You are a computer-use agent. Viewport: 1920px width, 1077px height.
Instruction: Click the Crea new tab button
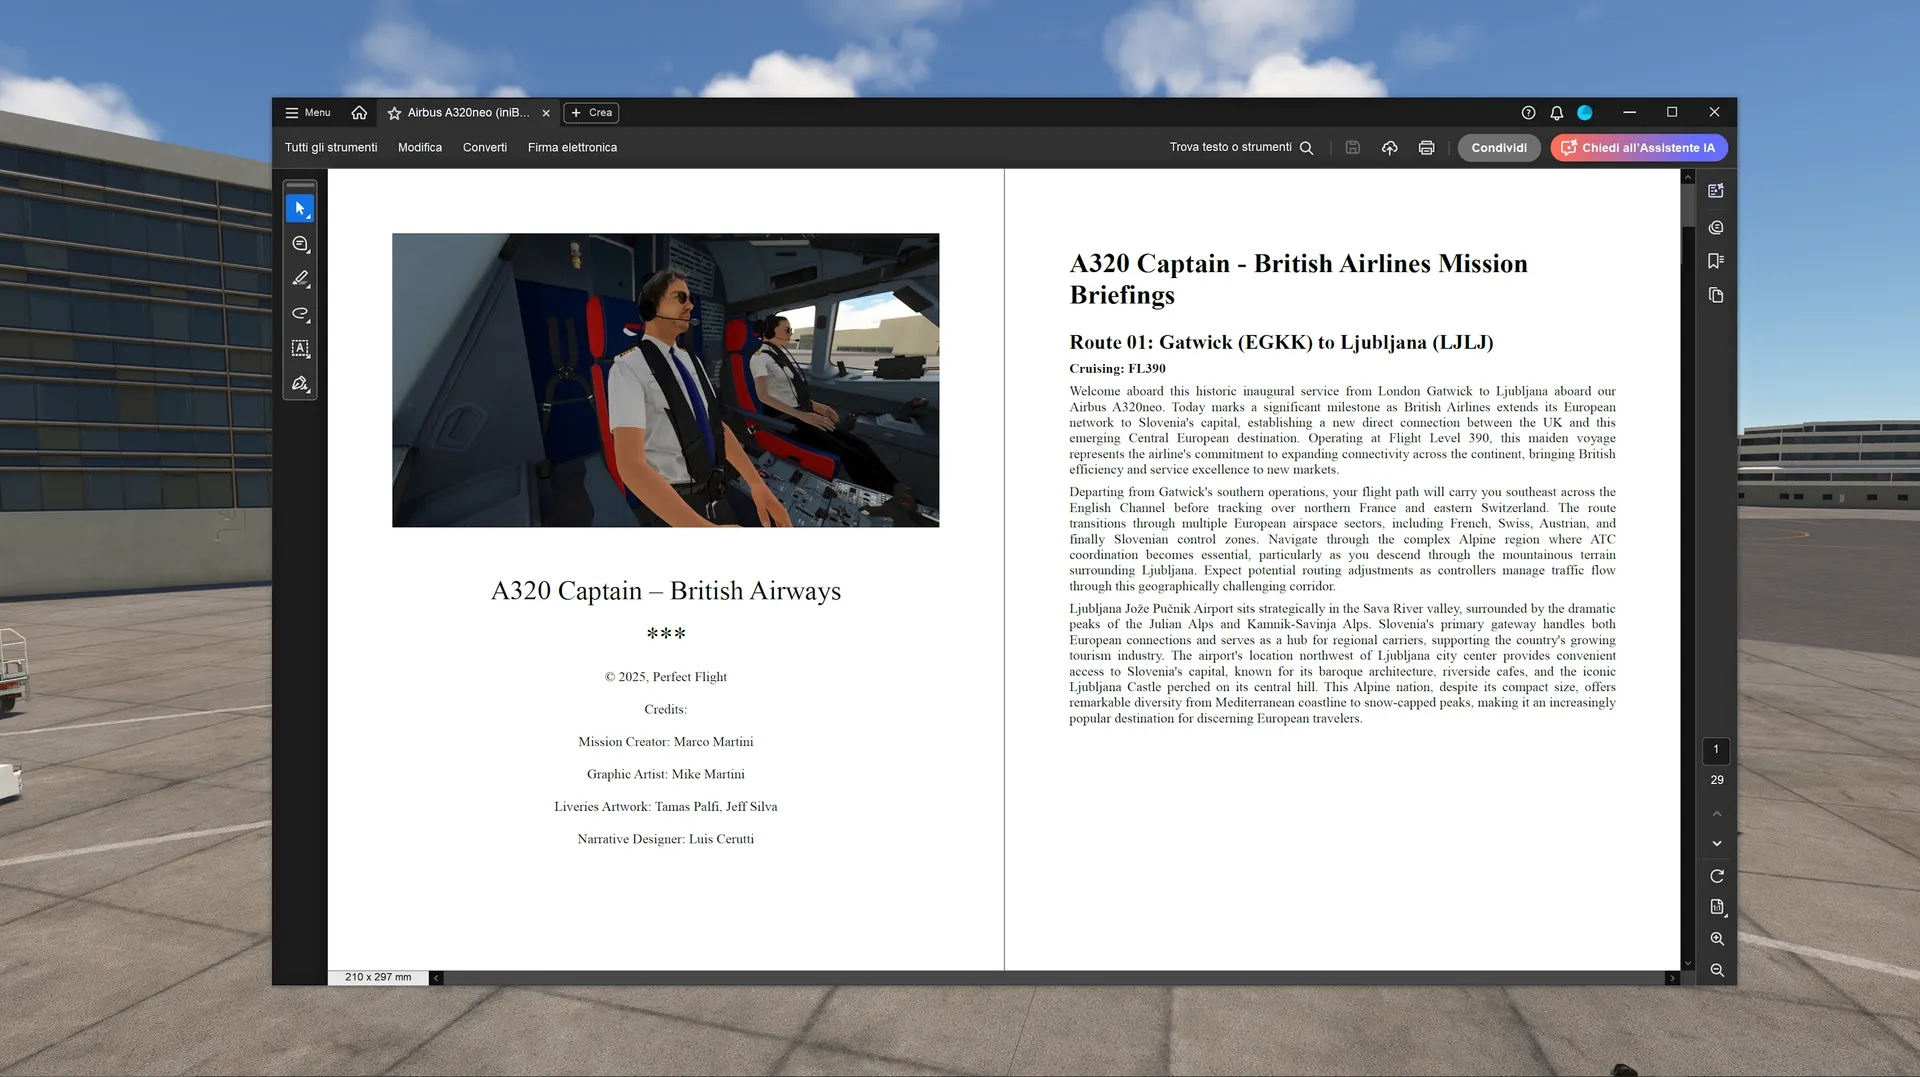point(591,113)
